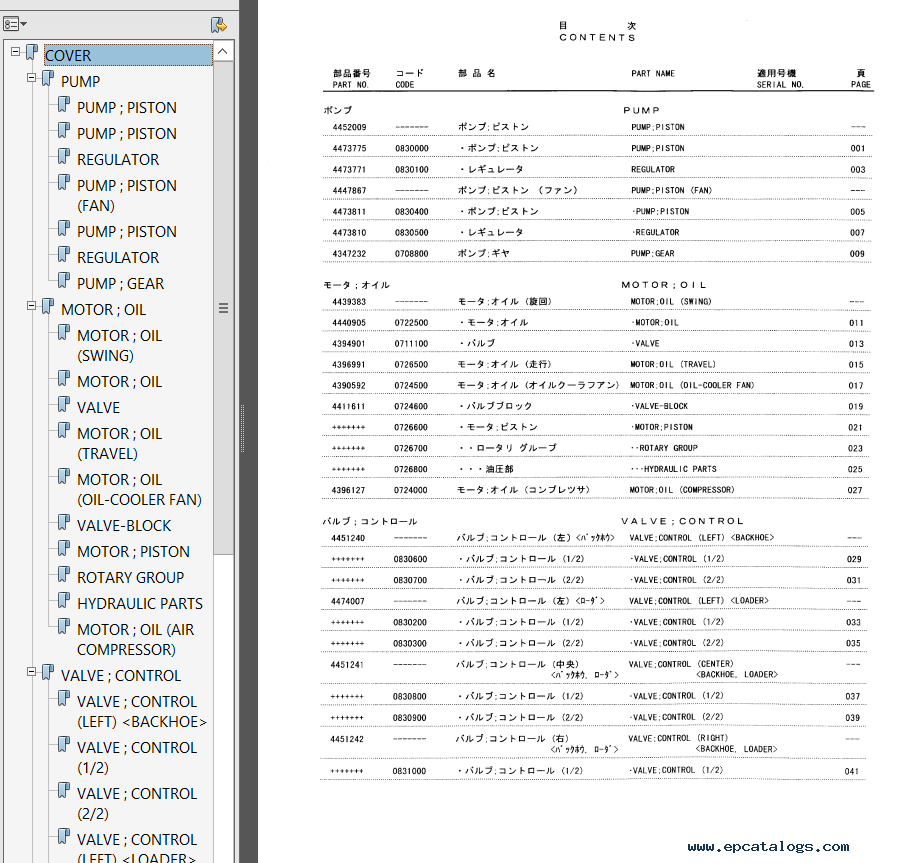Image resolution: width=900 pixels, height=863 pixels.
Task: Click the CODE column header
Action: click(405, 85)
